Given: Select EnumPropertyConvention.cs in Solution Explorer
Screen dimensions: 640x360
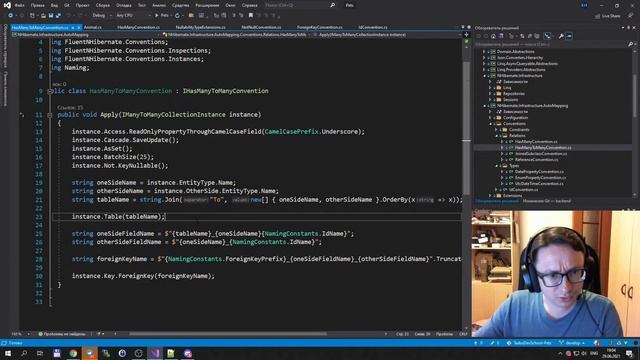Looking at the screenshot, I should [x=540, y=178].
